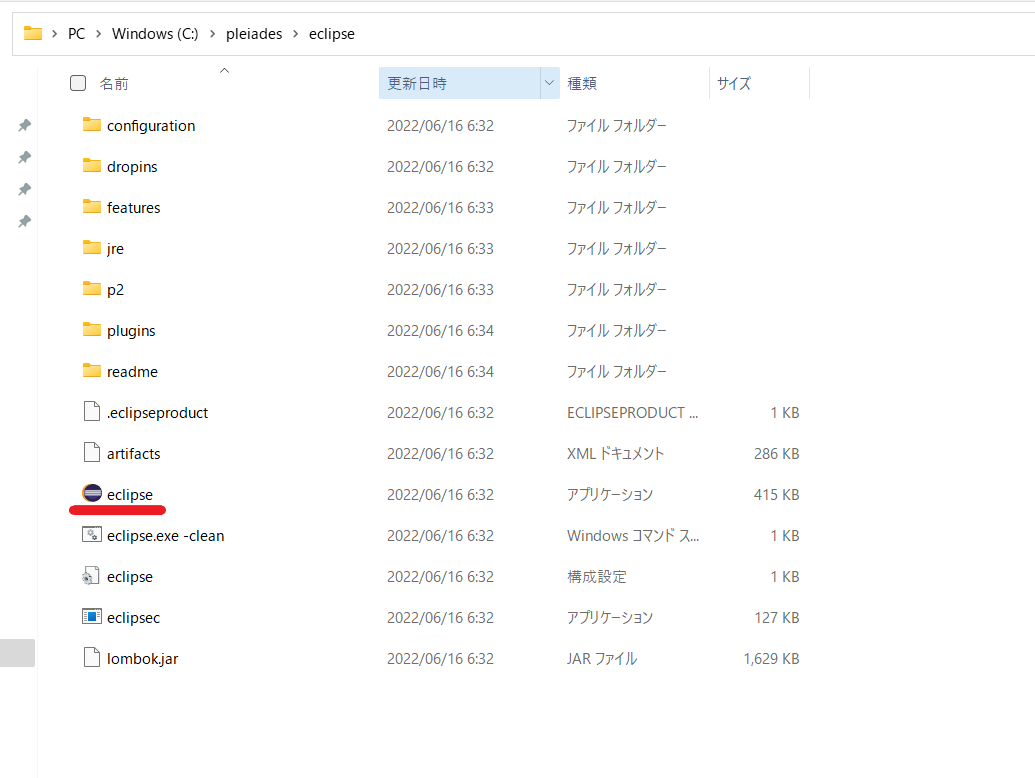Click the plugins folder icon
Screen dimensions: 1035x778
click(x=92, y=329)
